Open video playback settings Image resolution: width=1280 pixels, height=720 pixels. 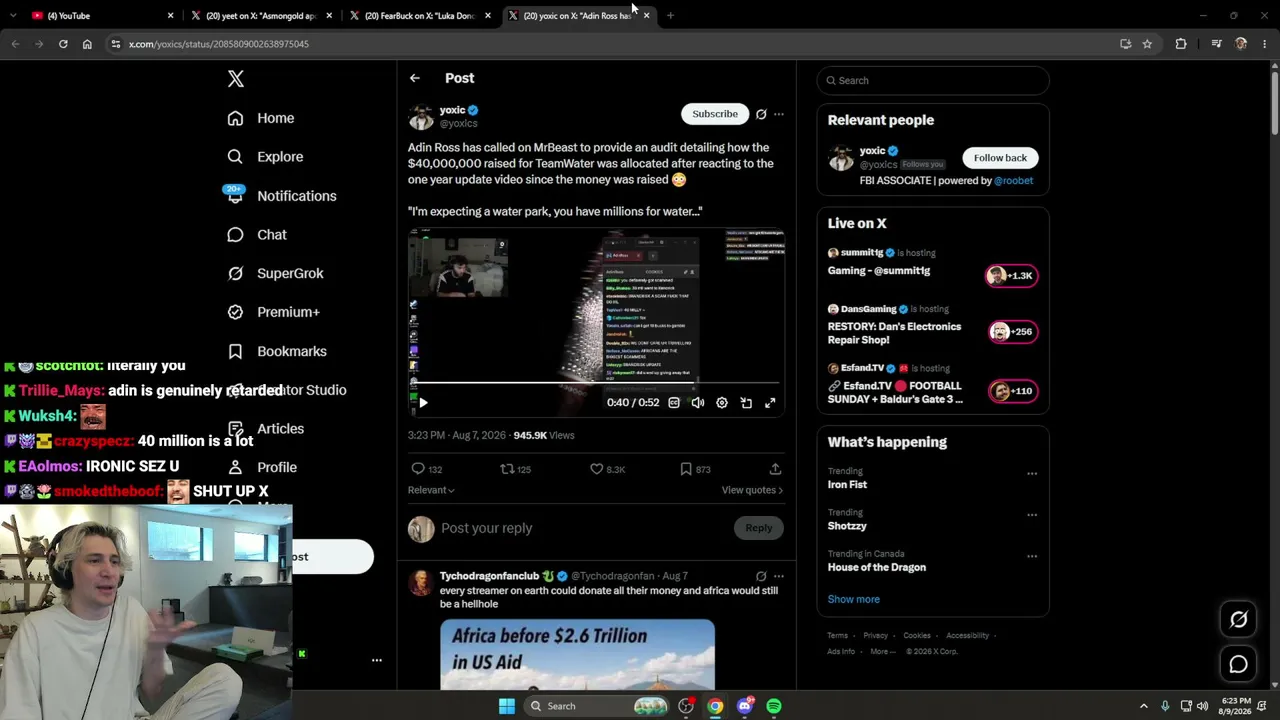point(722,403)
